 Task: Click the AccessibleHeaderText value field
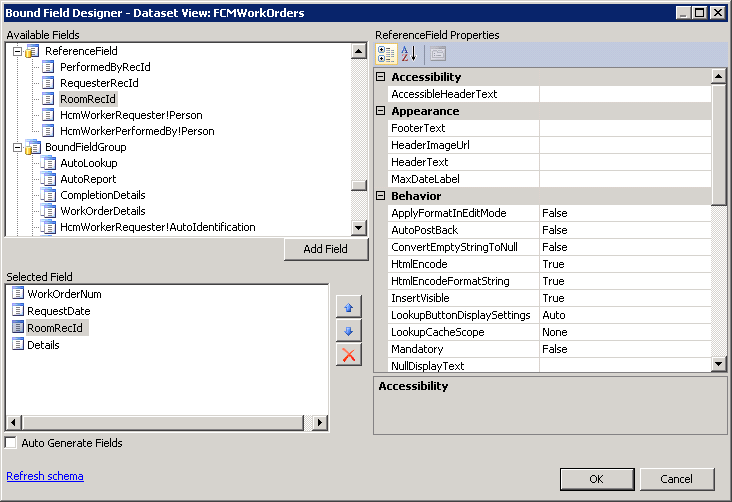[x=625, y=94]
